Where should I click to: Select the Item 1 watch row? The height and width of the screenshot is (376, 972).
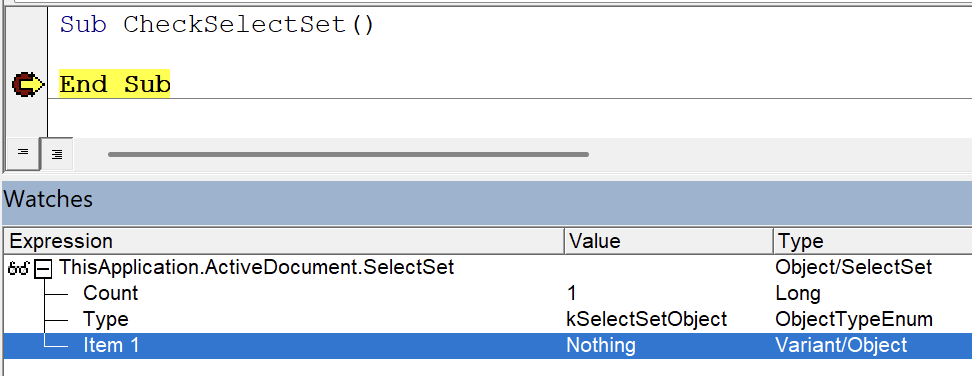point(487,345)
